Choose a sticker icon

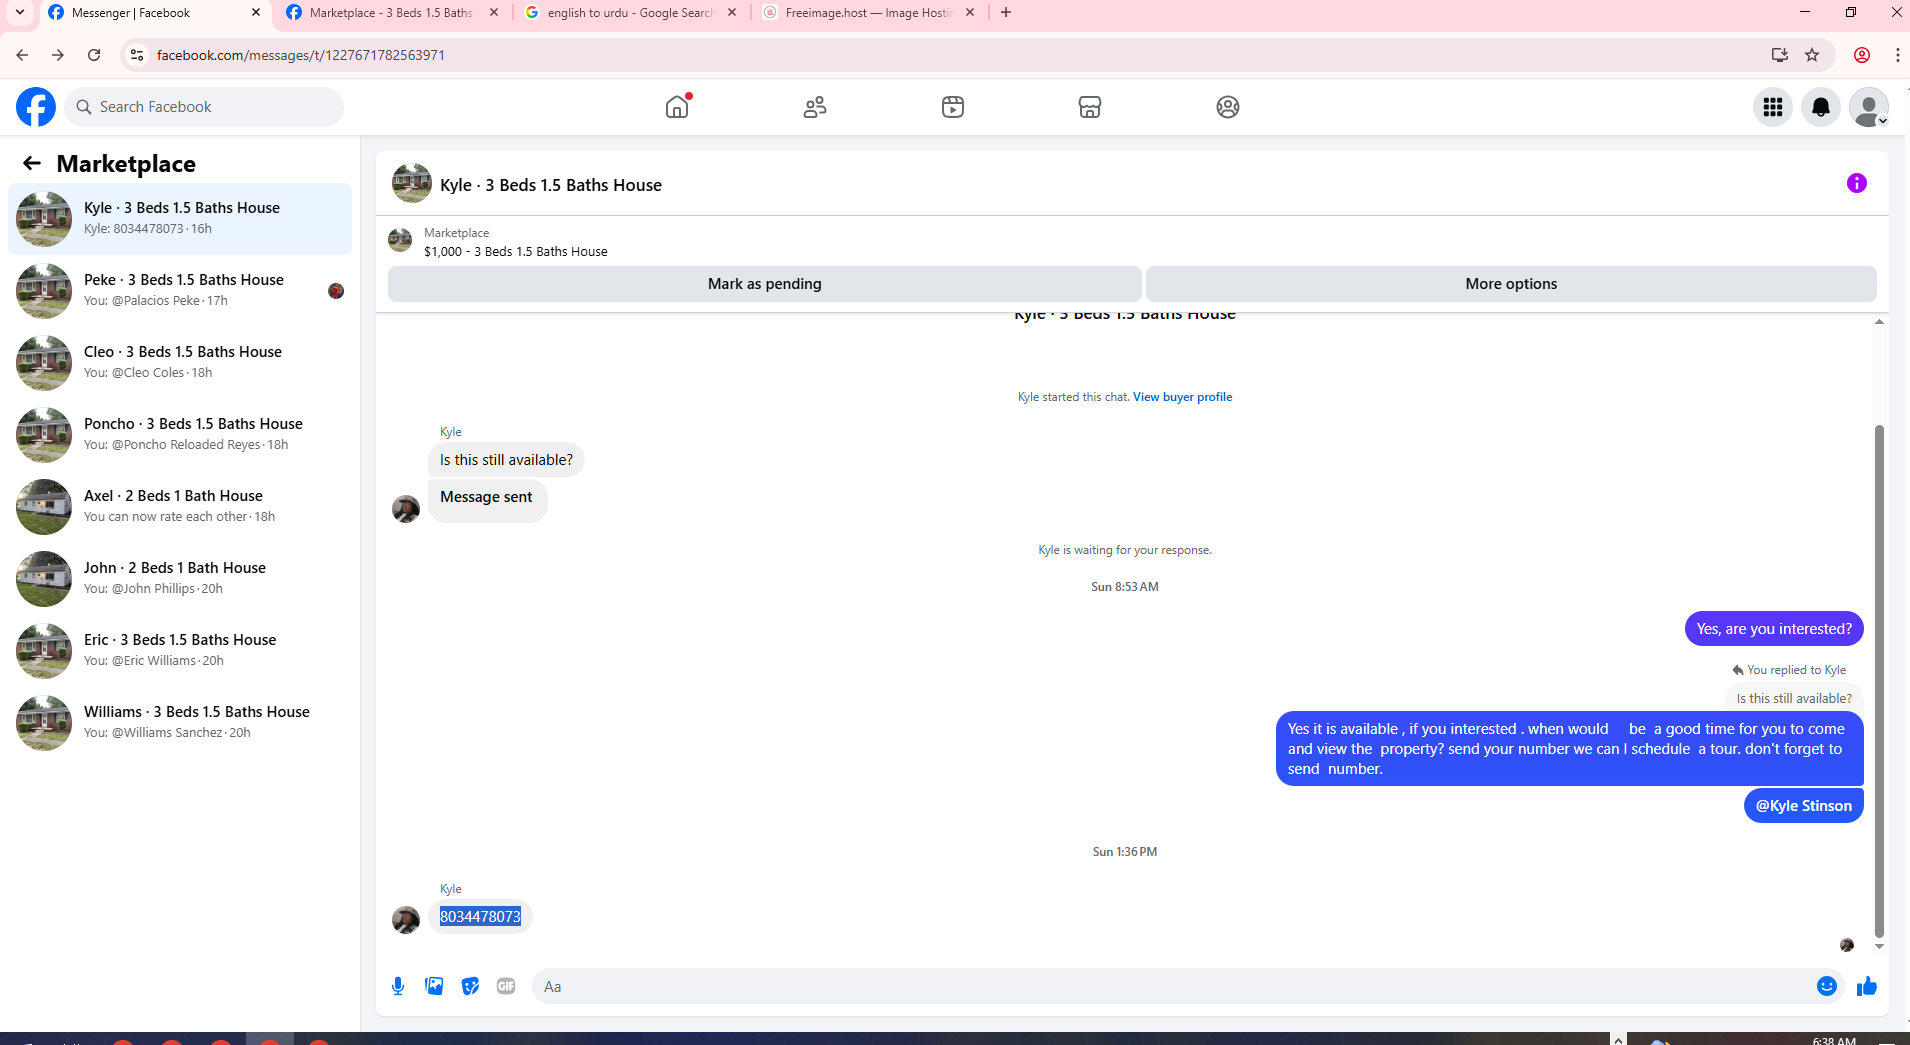pyautogui.click(x=470, y=986)
